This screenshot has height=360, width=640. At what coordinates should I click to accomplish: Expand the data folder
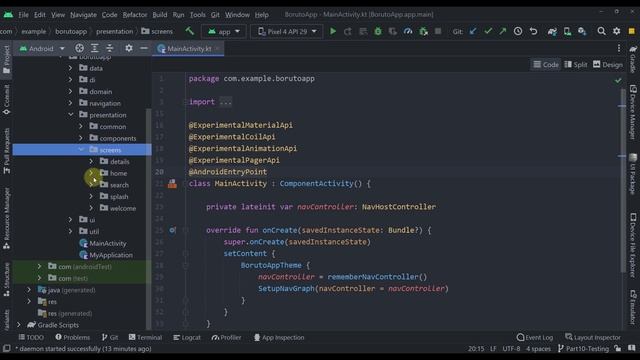click(70, 68)
